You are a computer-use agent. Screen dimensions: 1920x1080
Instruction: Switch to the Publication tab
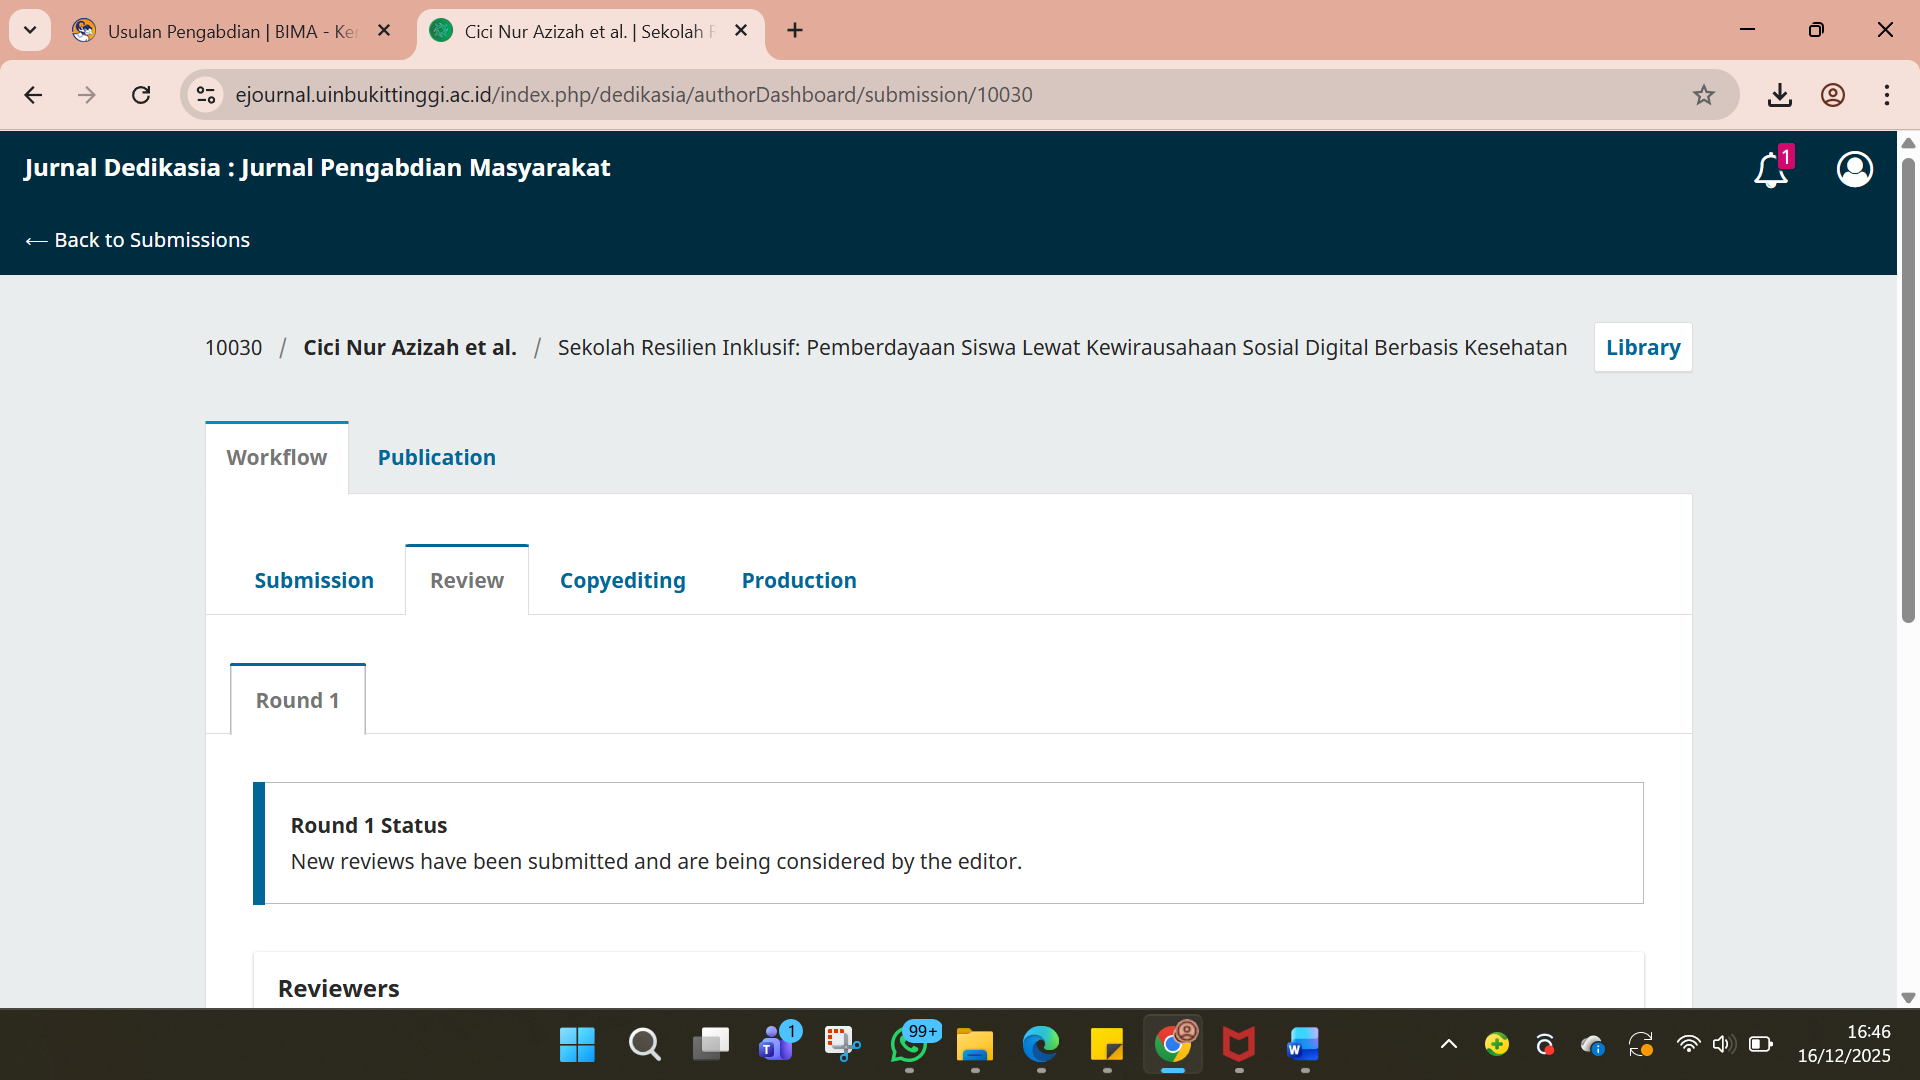436,457
